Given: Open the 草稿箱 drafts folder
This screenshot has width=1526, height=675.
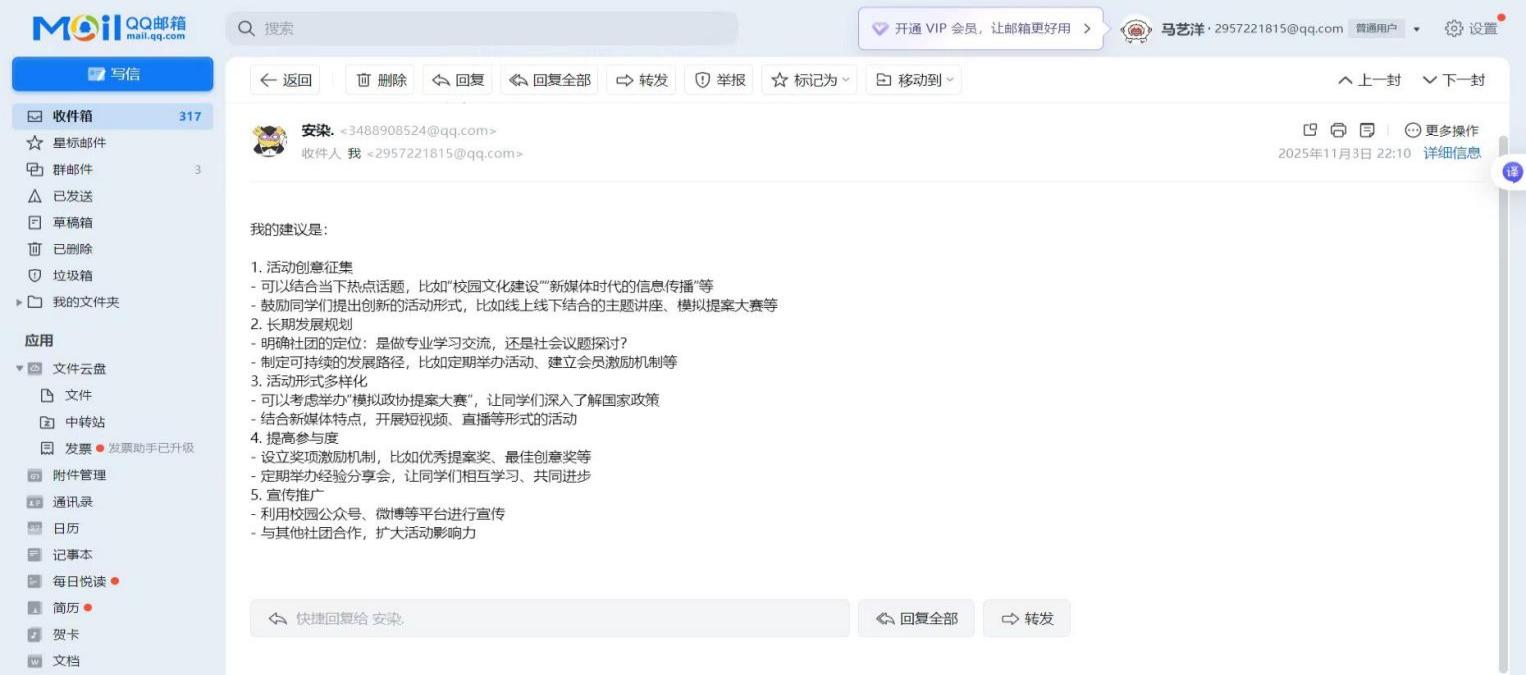Looking at the screenshot, I should (72, 222).
